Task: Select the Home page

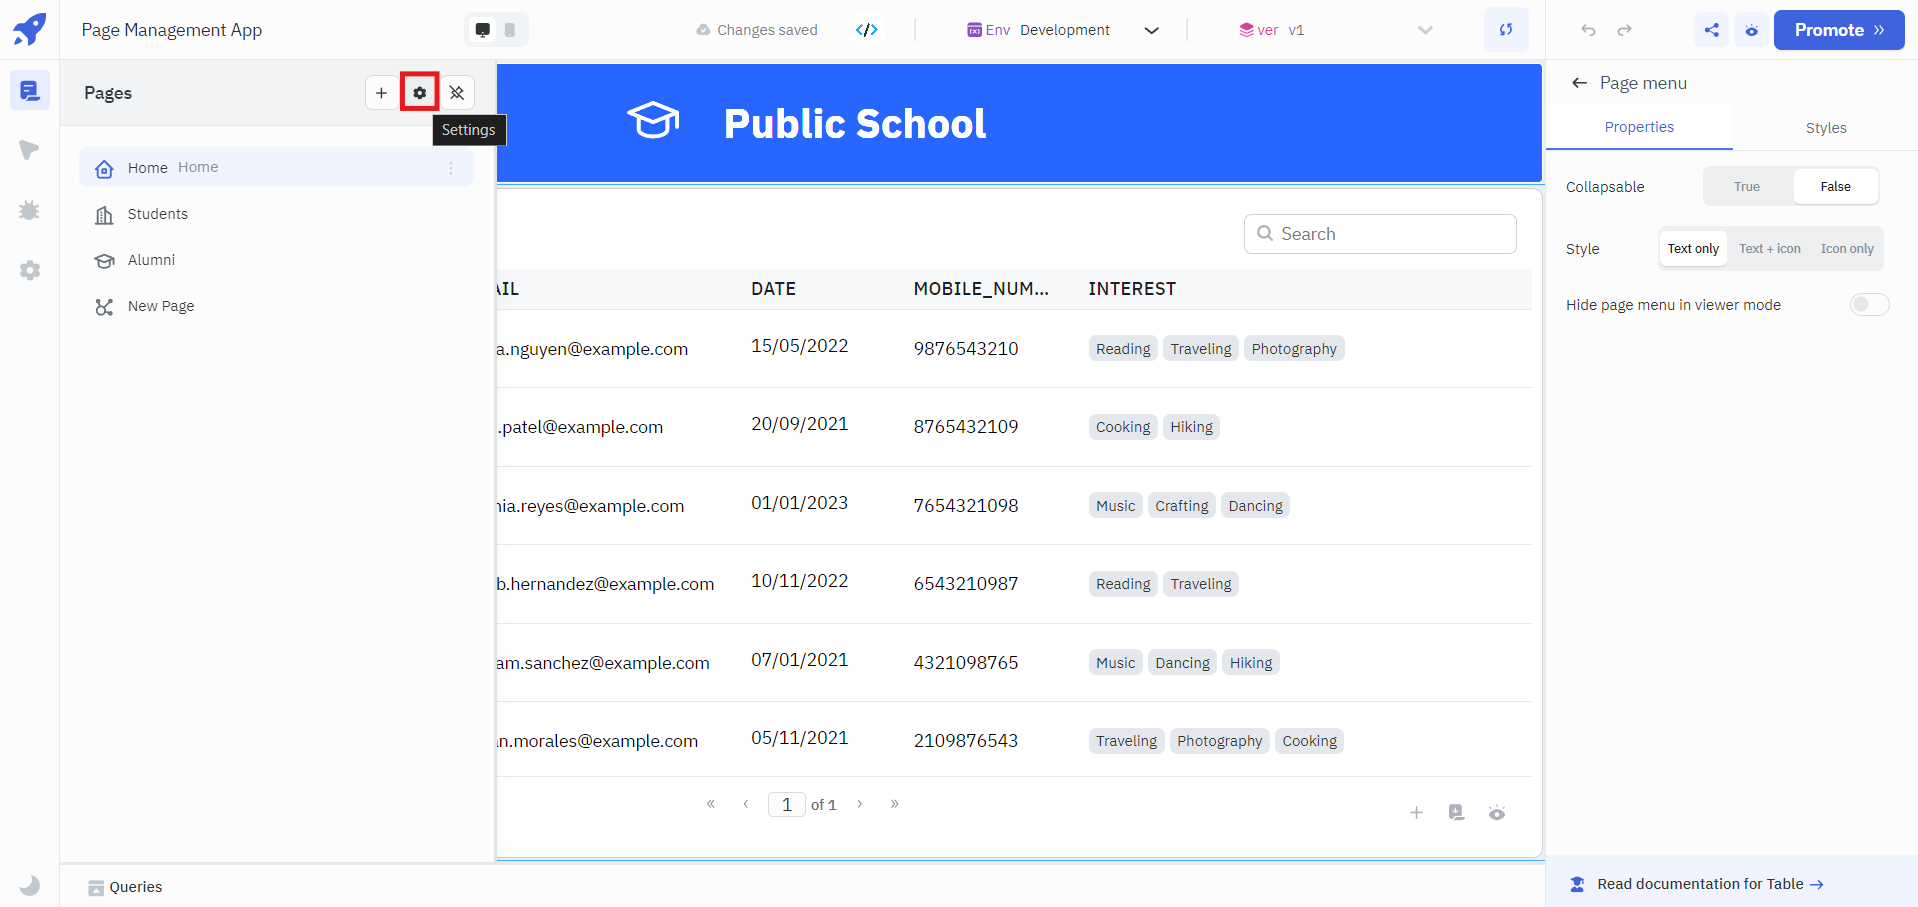Action: tap(276, 167)
